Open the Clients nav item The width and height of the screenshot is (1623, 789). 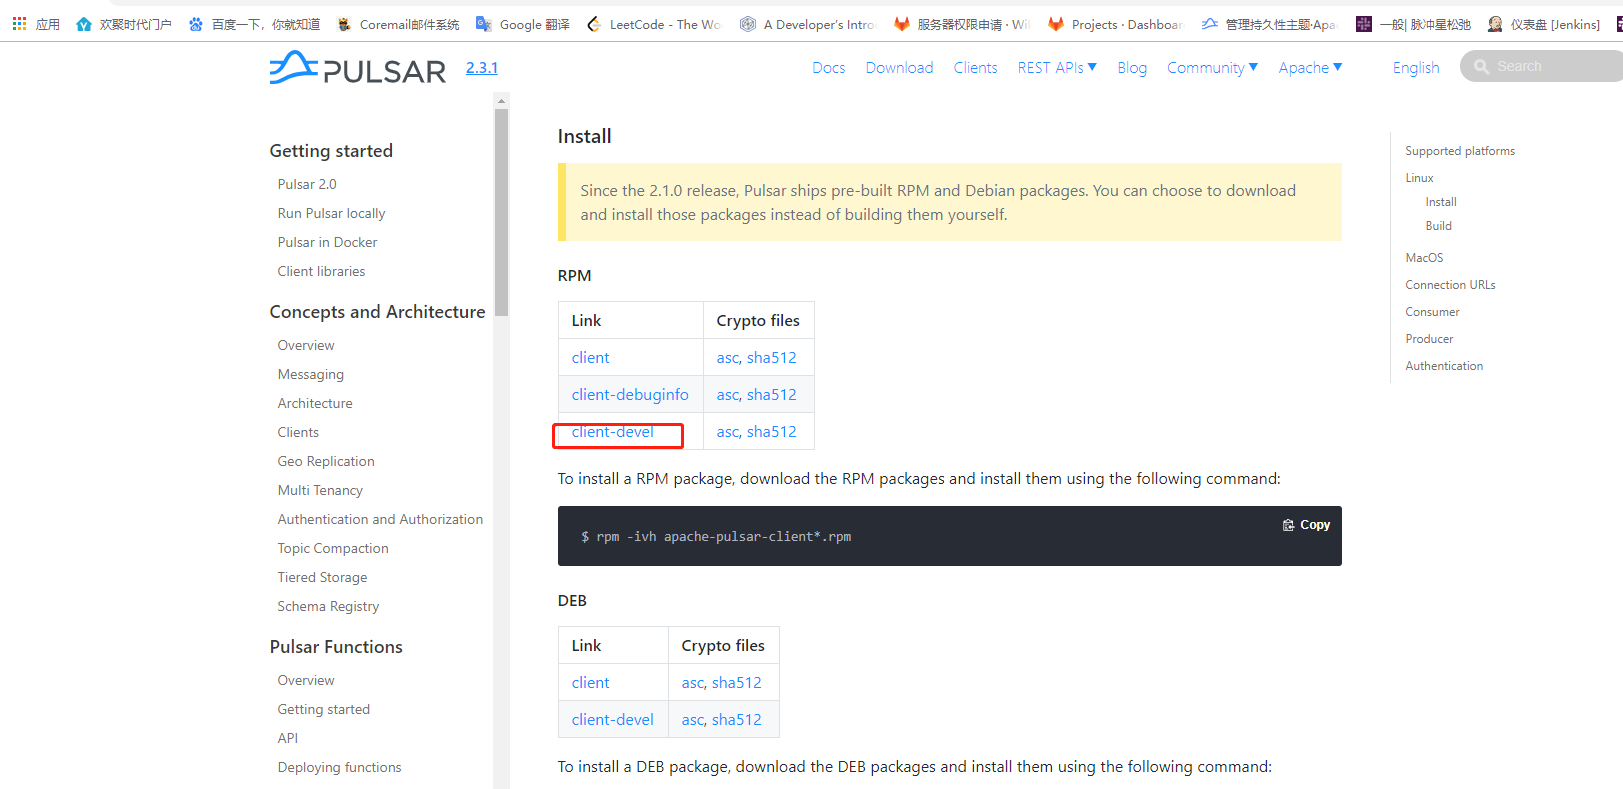(x=975, y=68)
